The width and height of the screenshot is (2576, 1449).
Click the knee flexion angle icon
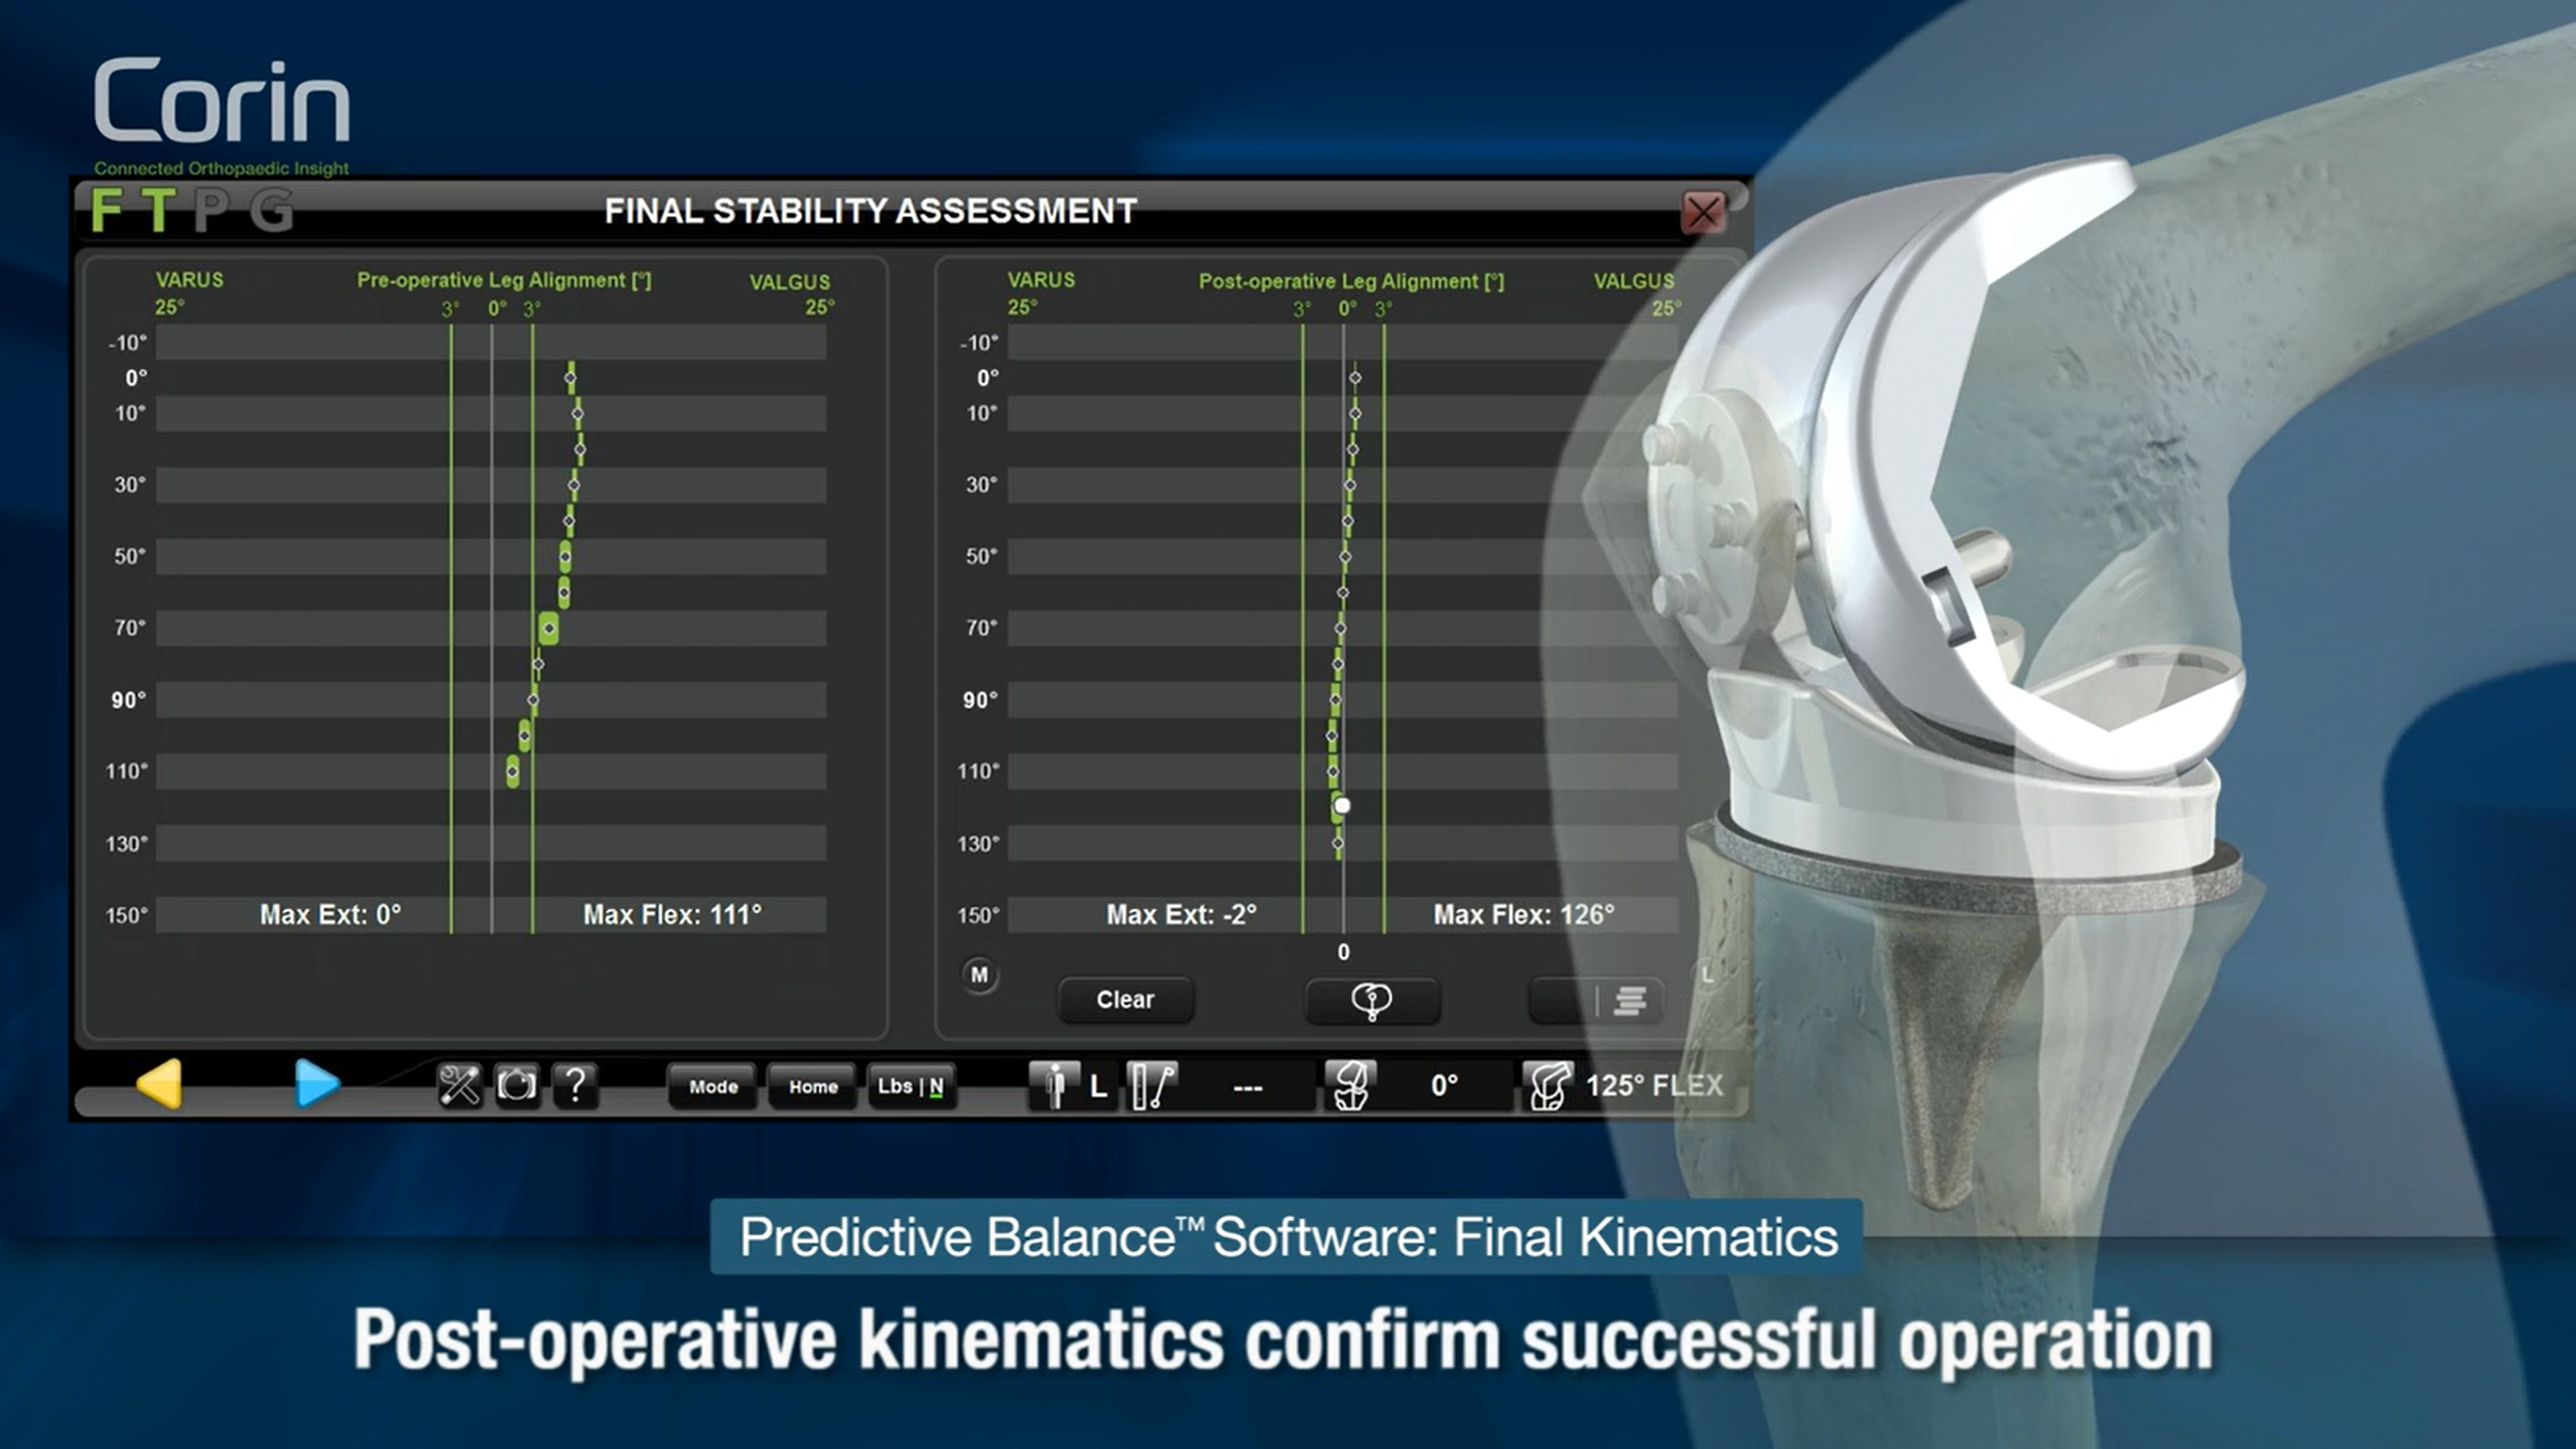click(1548, 1085)
